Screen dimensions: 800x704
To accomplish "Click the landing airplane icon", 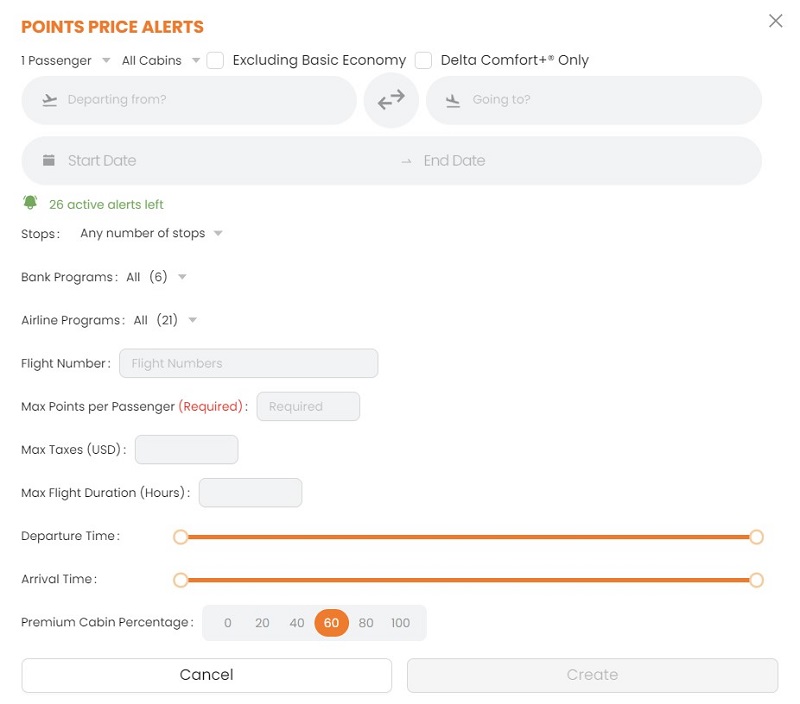I will (453, 100).
